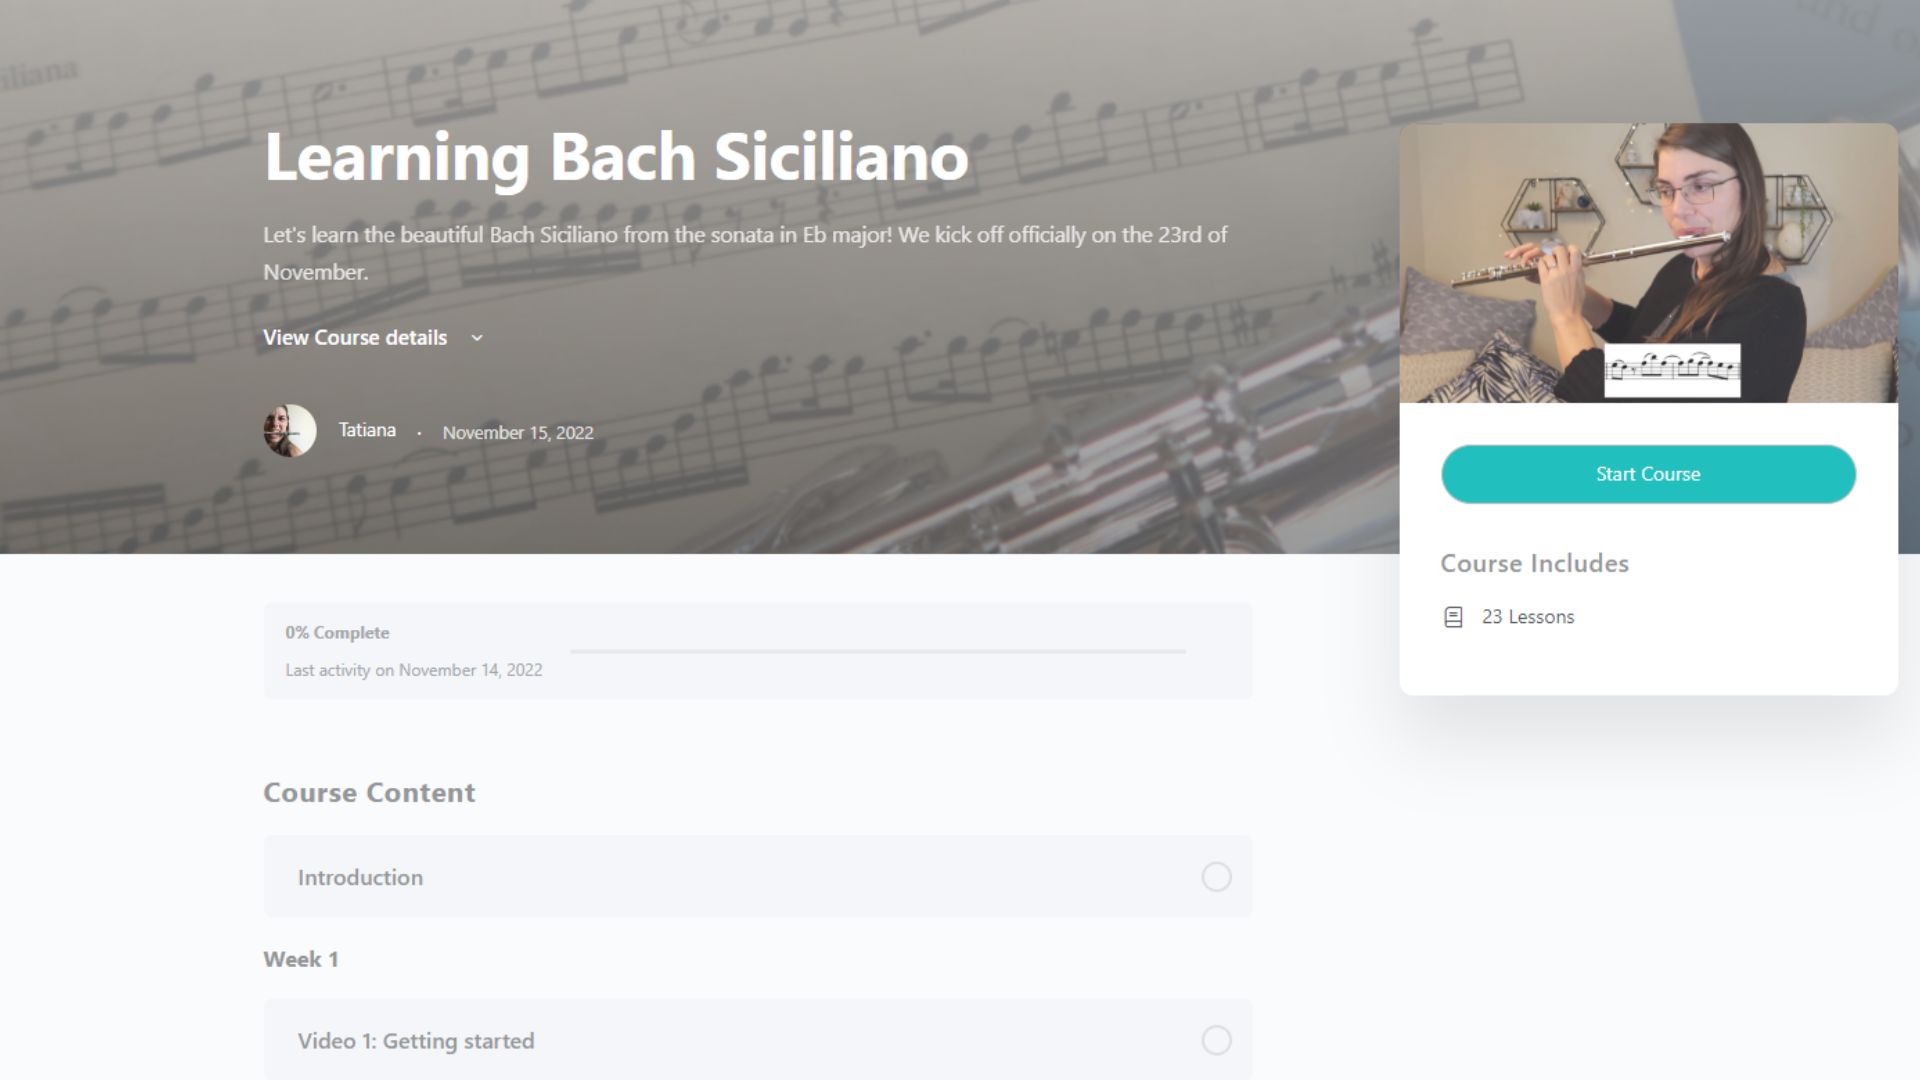Click the sheet music snippet on the thumbnail
The height and width of the screenshot is (1080, 1920).
coord(1672,370)
